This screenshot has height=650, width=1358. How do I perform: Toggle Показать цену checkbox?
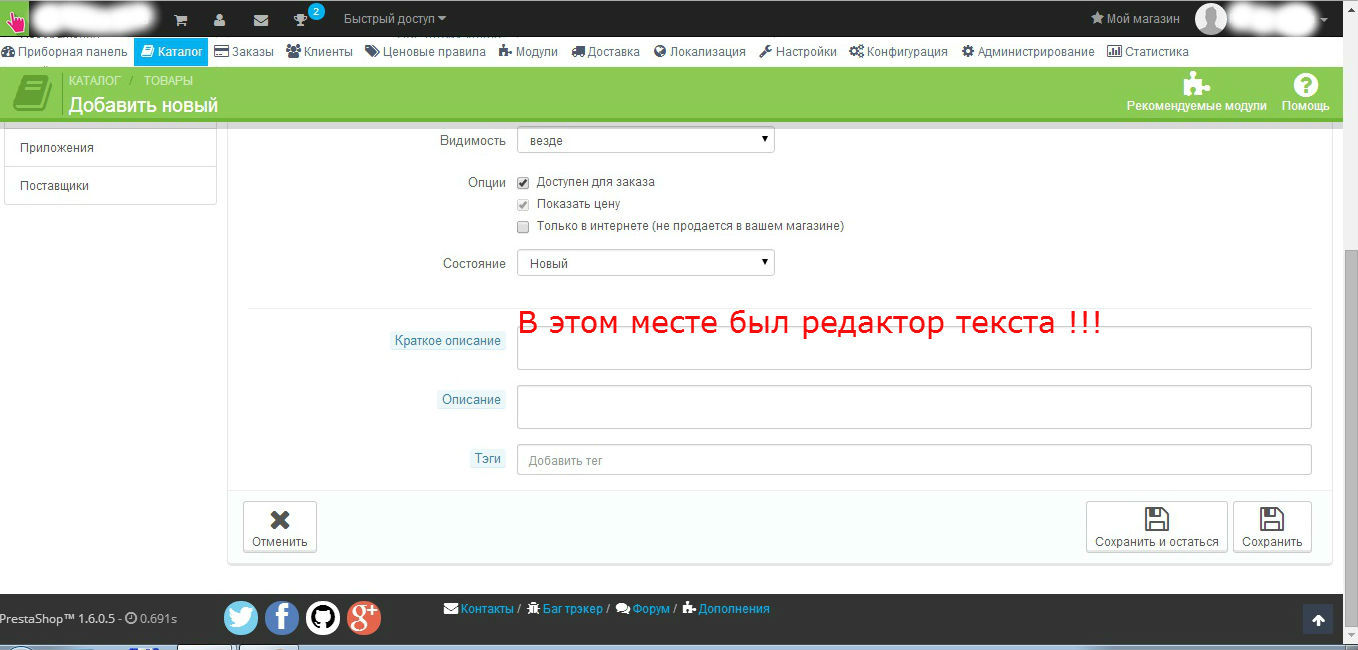523,204
